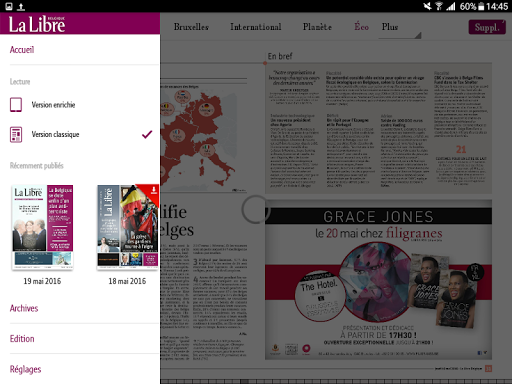Image resolution: width=512 pixels, height=384 pixels.
Task: Select the Version classique newspaper icon
Action: [x=16, y=134]
